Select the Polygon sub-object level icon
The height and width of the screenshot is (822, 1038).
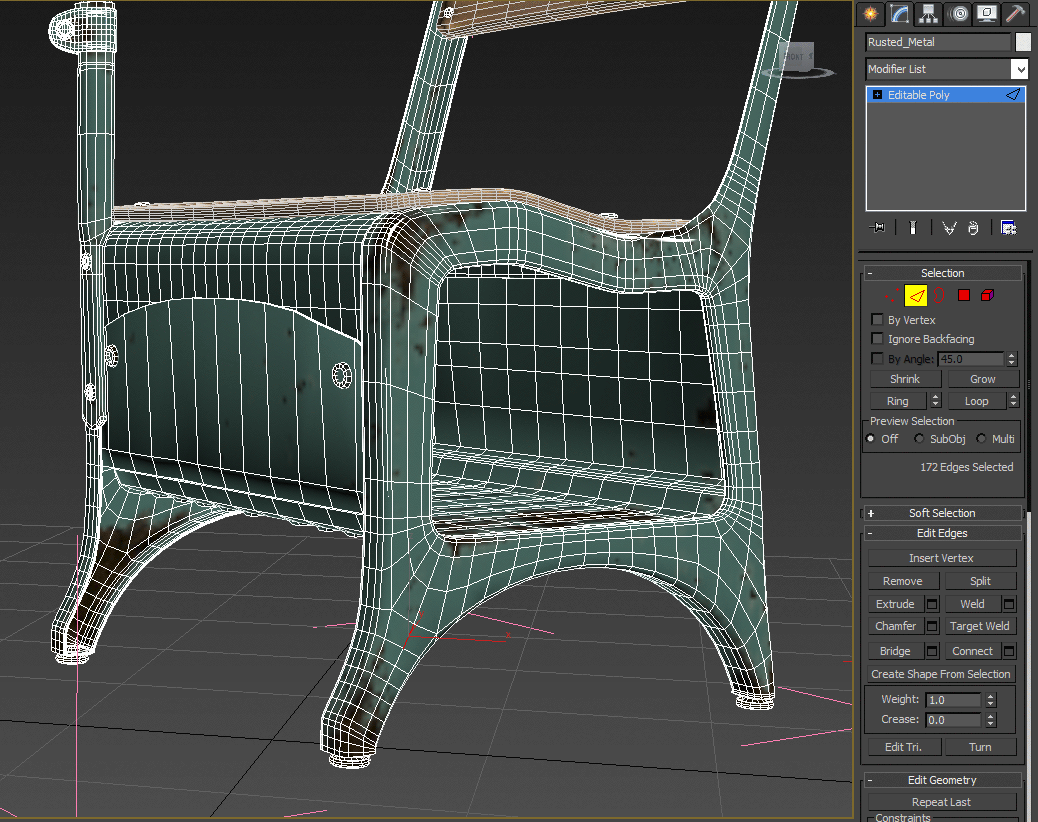964,295
